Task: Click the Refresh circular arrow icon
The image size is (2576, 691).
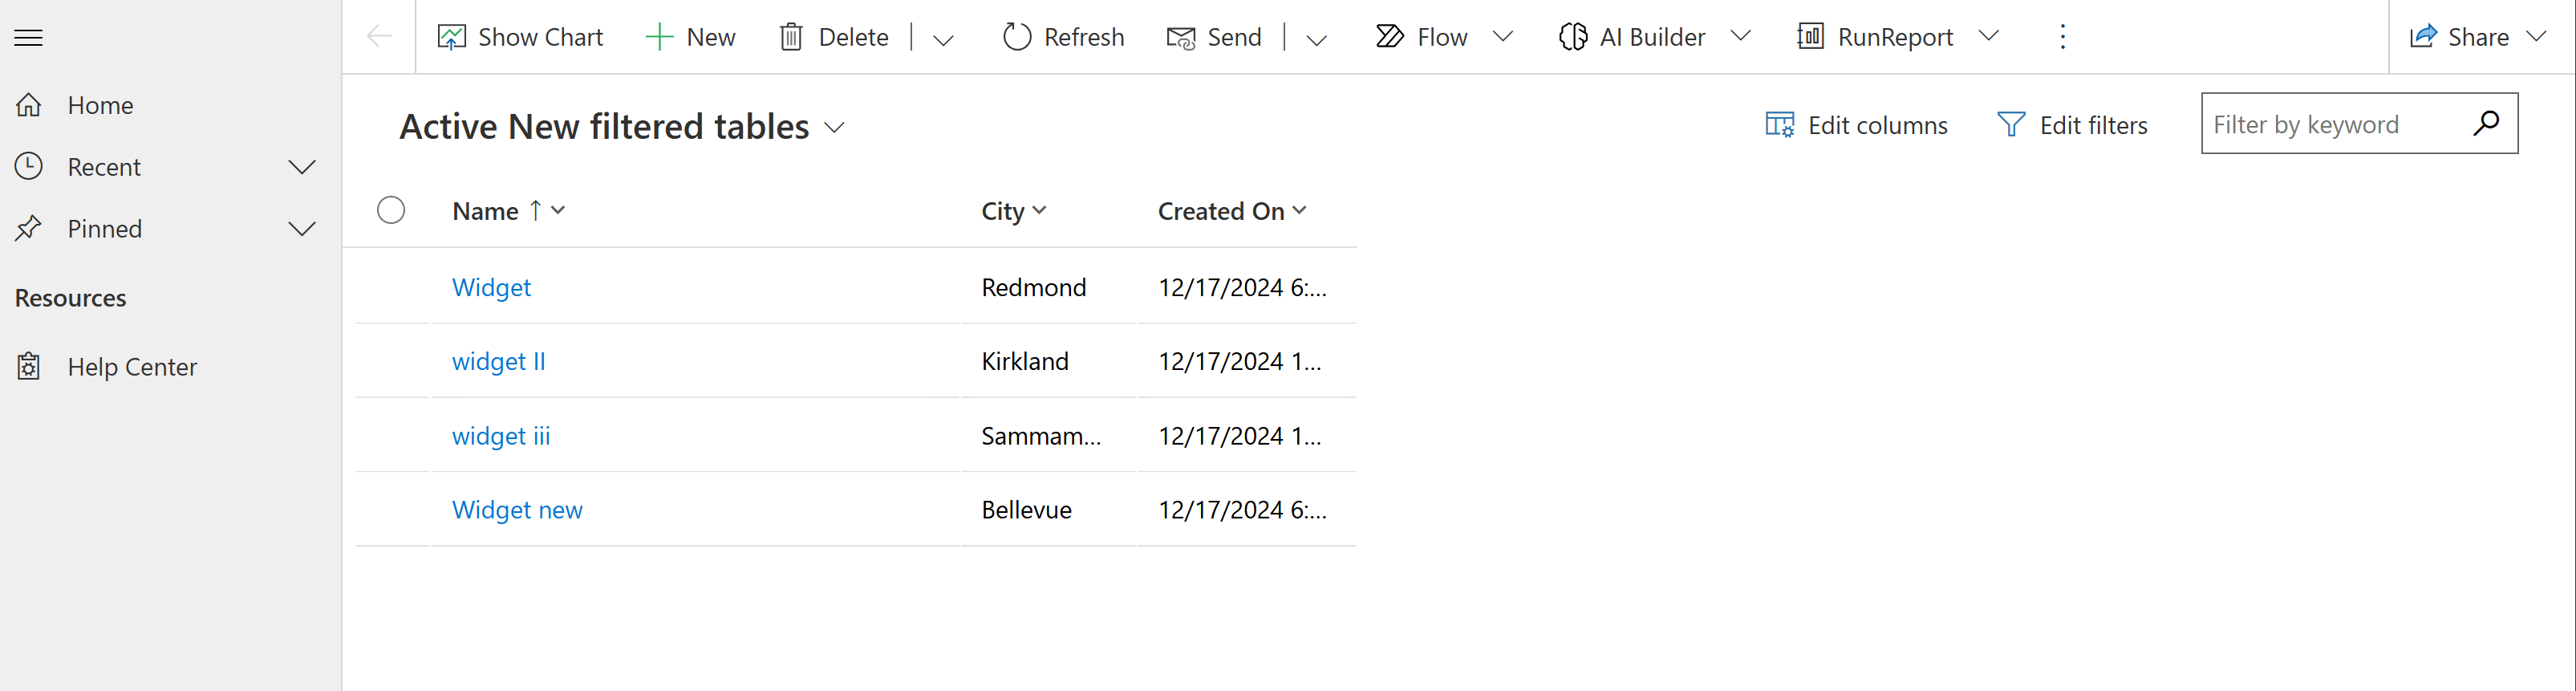Action: (1017, 37)
